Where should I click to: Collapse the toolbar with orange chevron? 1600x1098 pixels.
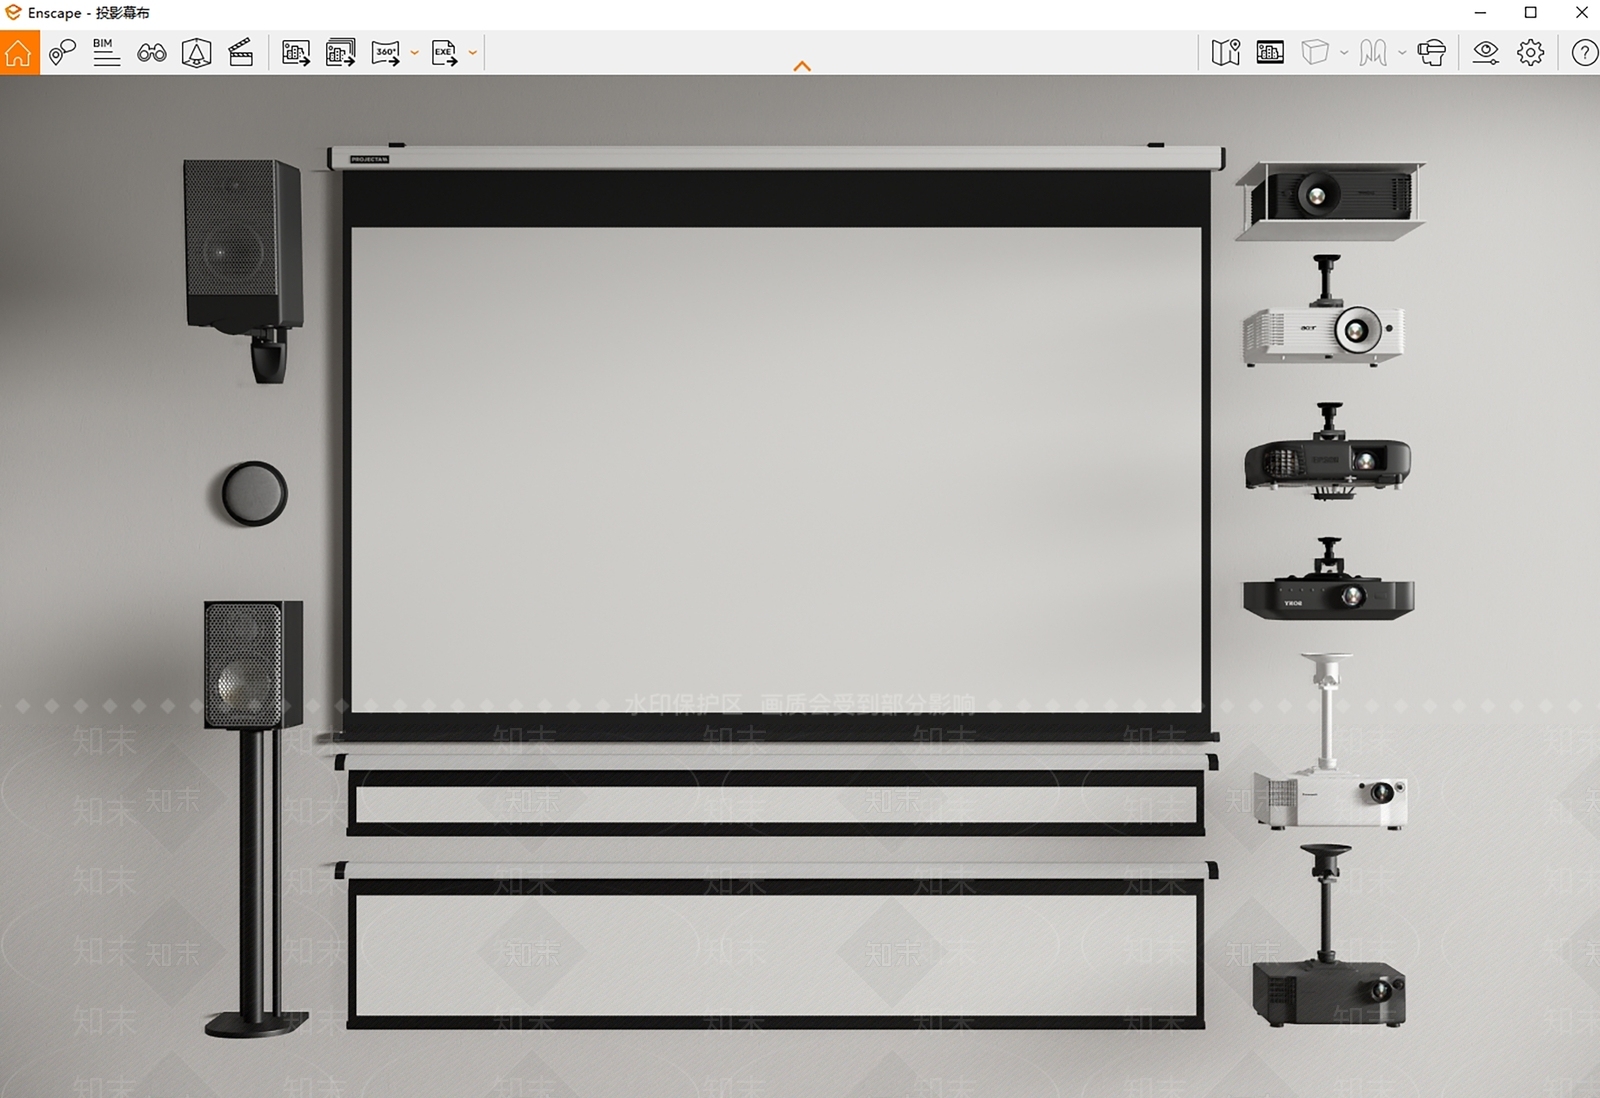pyautogui.click(x=802, y=66)
